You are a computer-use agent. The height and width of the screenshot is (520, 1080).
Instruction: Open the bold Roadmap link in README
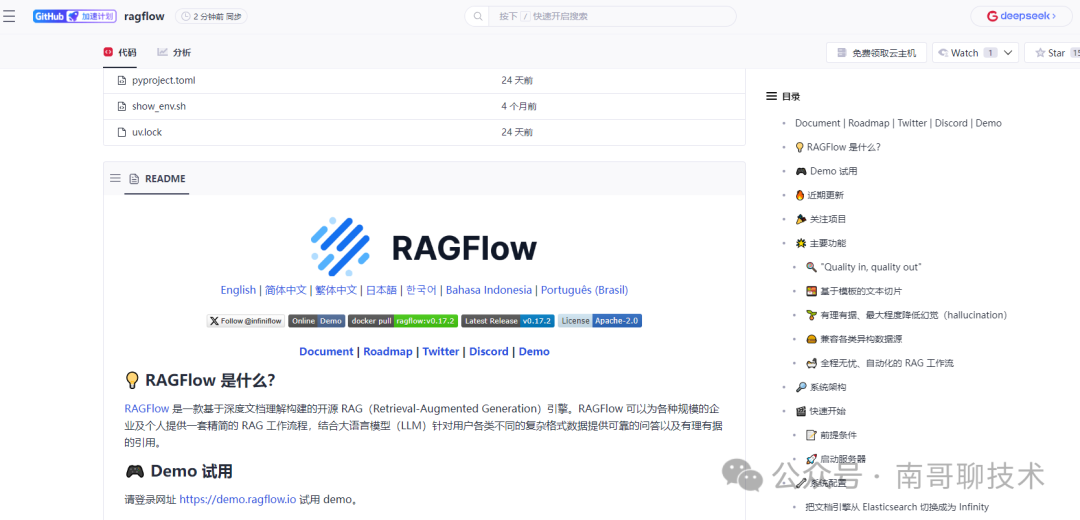pos(388,351)
